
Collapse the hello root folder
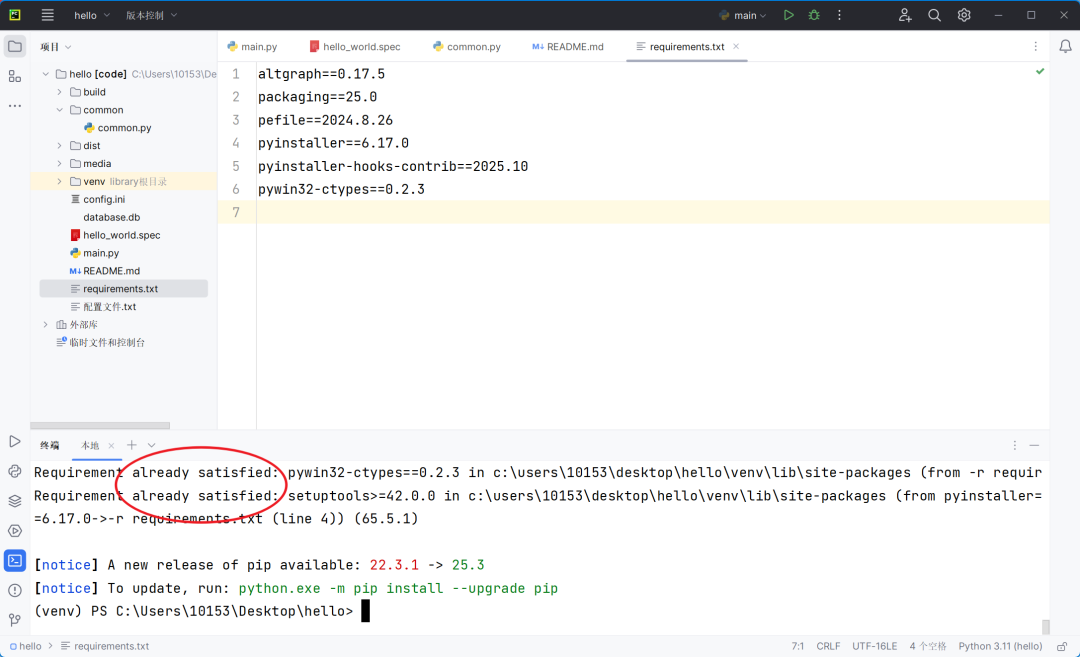tap(45, 74)
